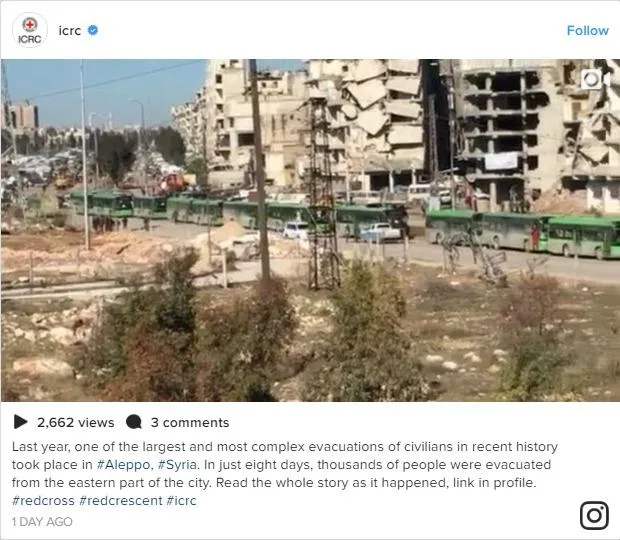Open the #Aleppo hashtag
This screenshot has width=620, height=540.
point(123,464)
